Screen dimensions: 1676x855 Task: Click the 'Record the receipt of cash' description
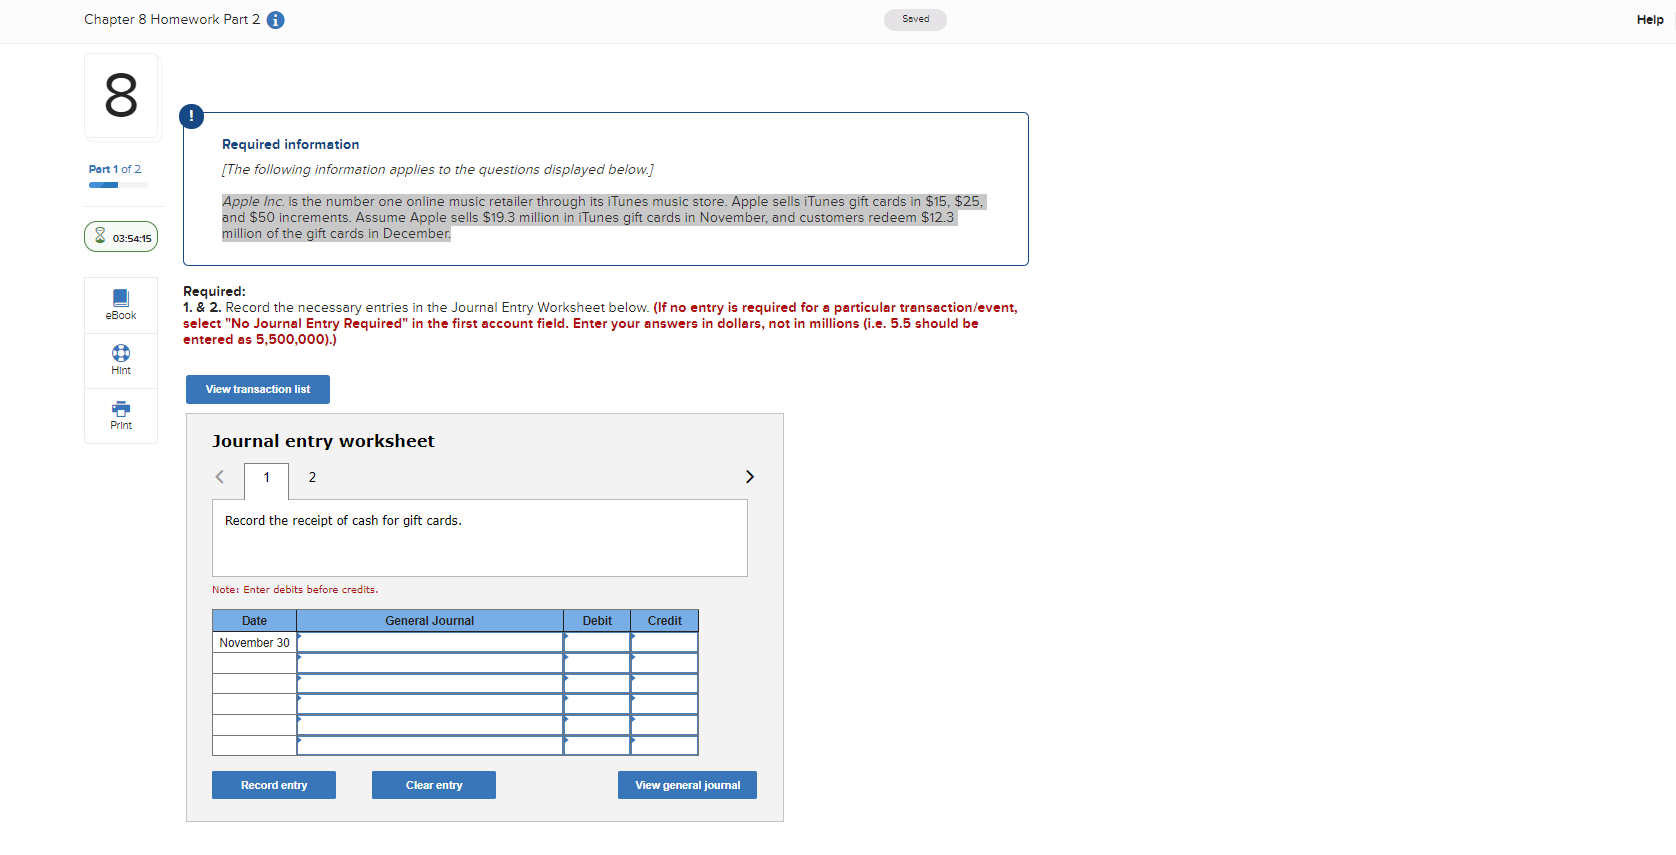(x=343, y=521)
